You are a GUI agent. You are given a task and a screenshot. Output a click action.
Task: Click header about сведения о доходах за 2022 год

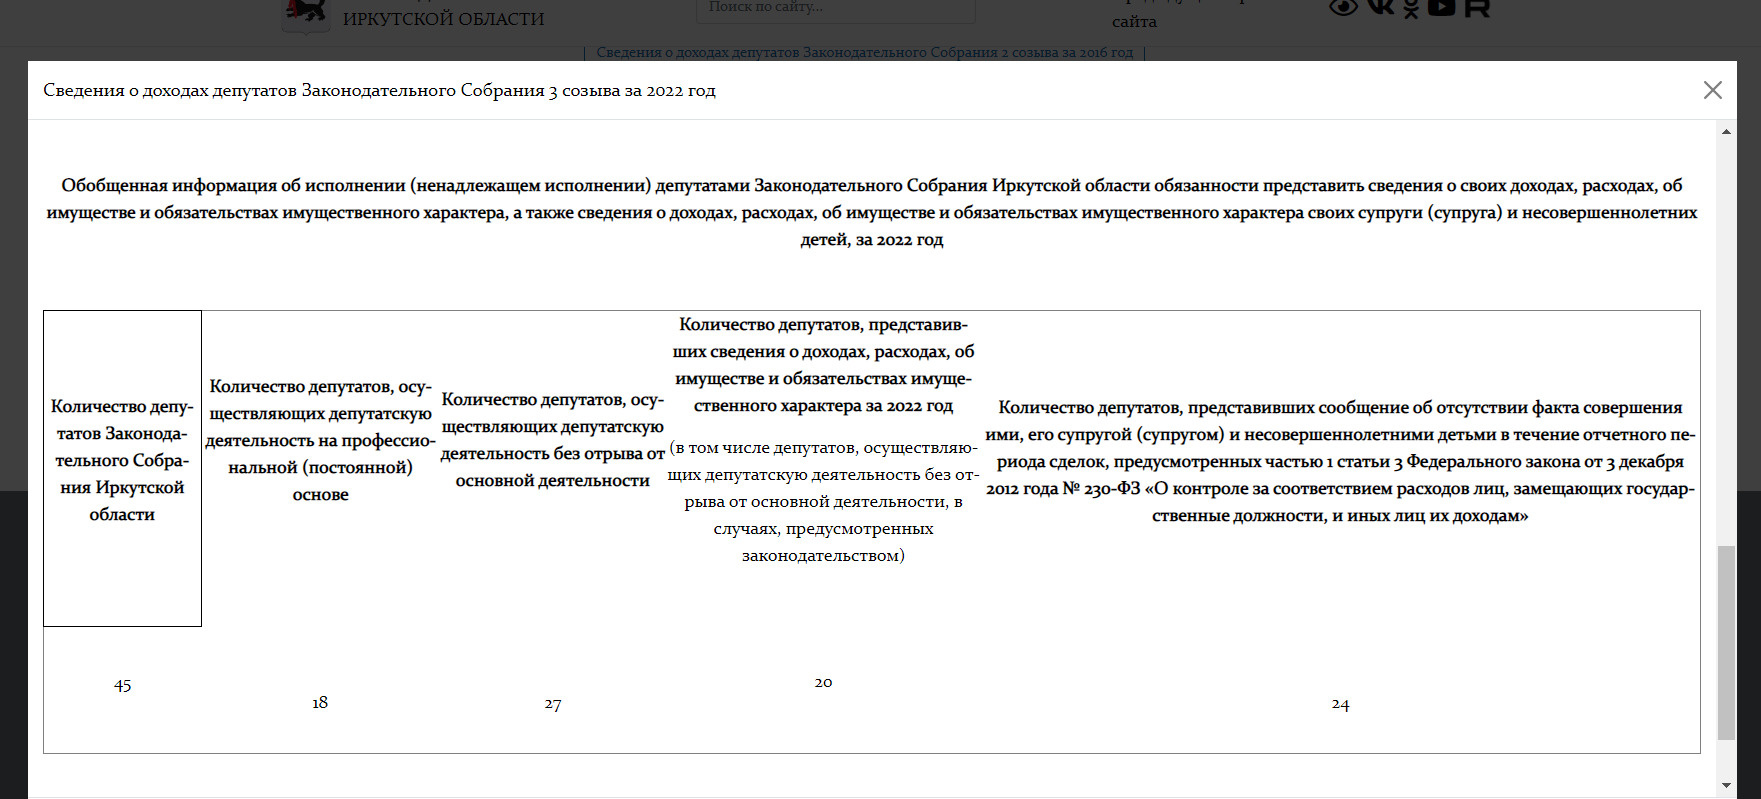(x=823, y=365)
